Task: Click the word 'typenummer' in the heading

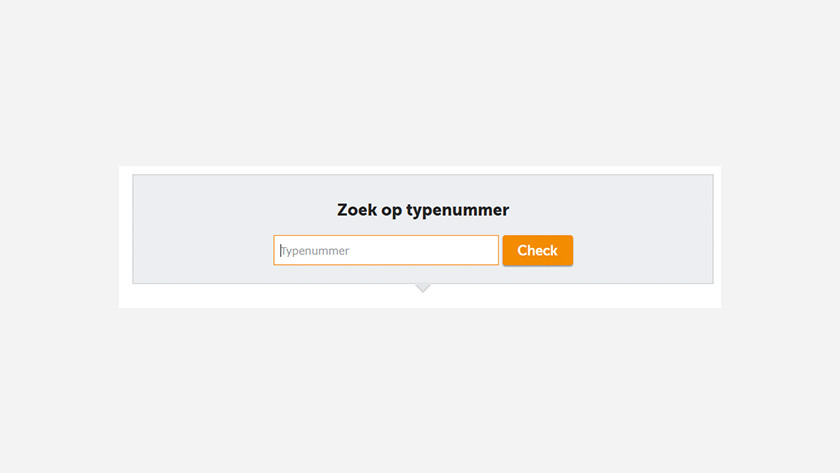Action: [458, 211]
